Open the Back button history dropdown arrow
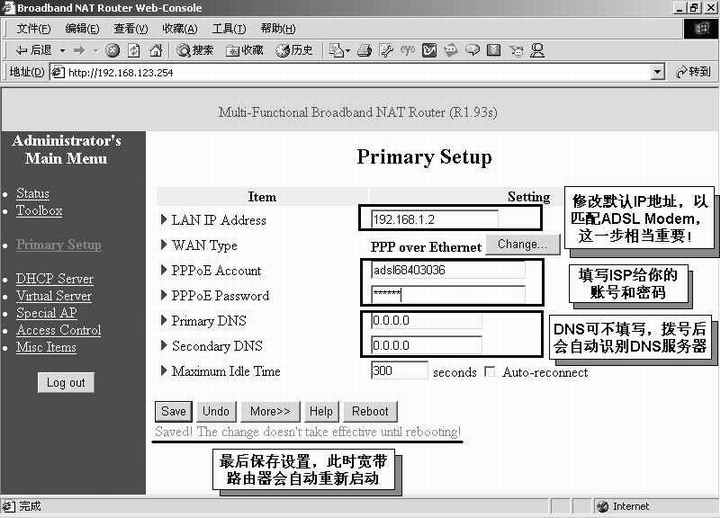Image resolution: width=720 pixels, height=518 pixels. point(62,51)
